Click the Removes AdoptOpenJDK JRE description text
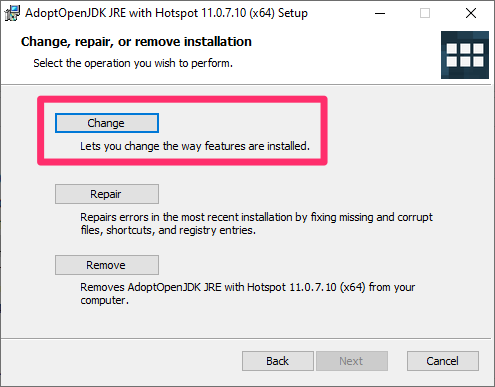 [x=247, y=294]
